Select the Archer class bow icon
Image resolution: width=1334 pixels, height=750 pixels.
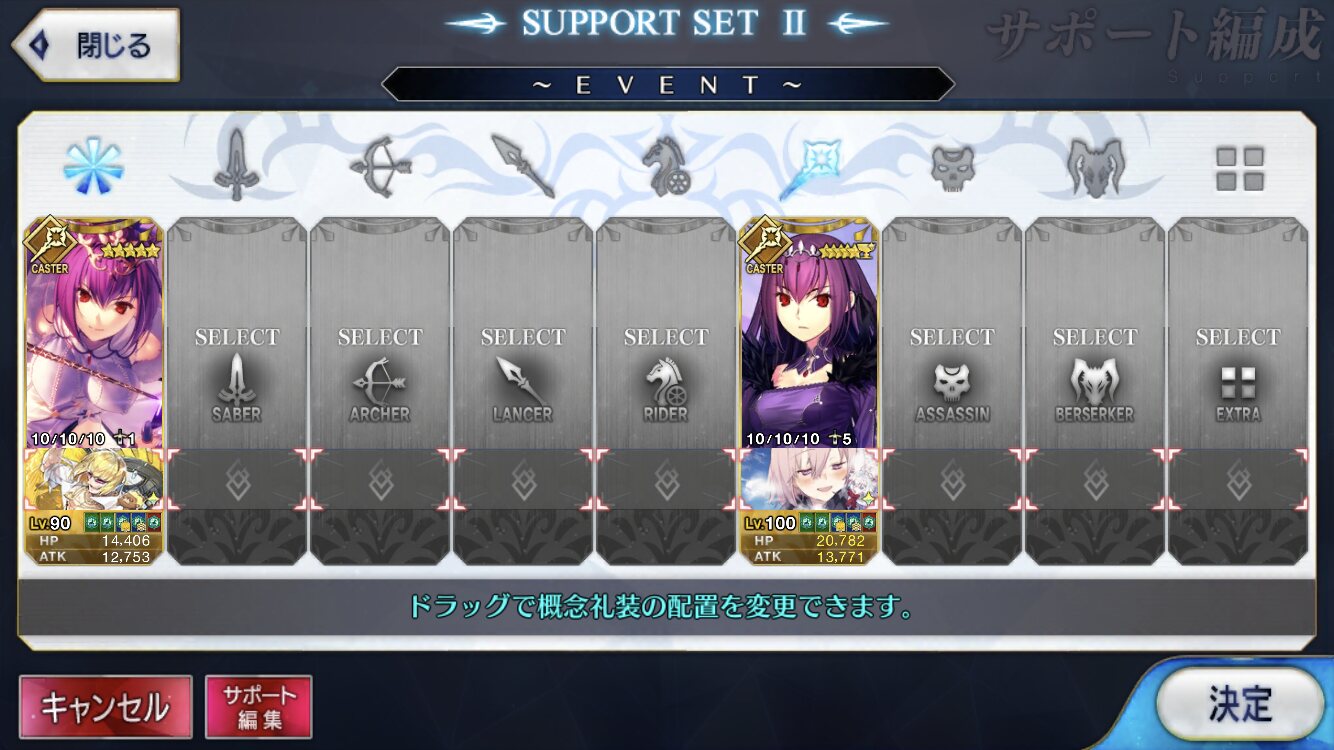[x=379, y=166]
